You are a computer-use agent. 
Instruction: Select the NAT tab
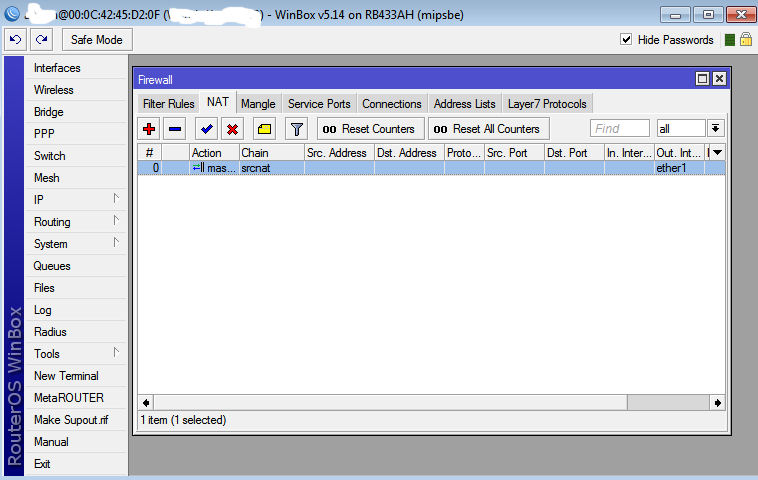(x=218, y=102)
